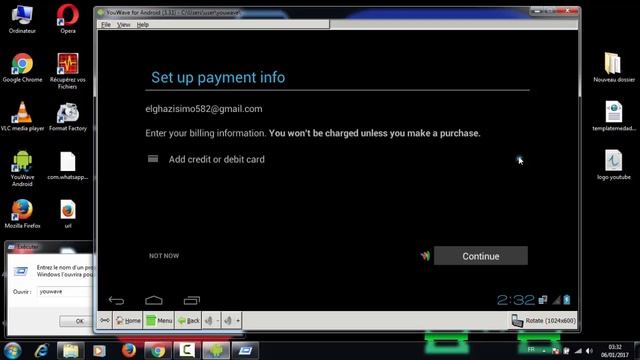Select the YouWave Android desktop shortcut

pyautogui.click(x=22, y=168)
